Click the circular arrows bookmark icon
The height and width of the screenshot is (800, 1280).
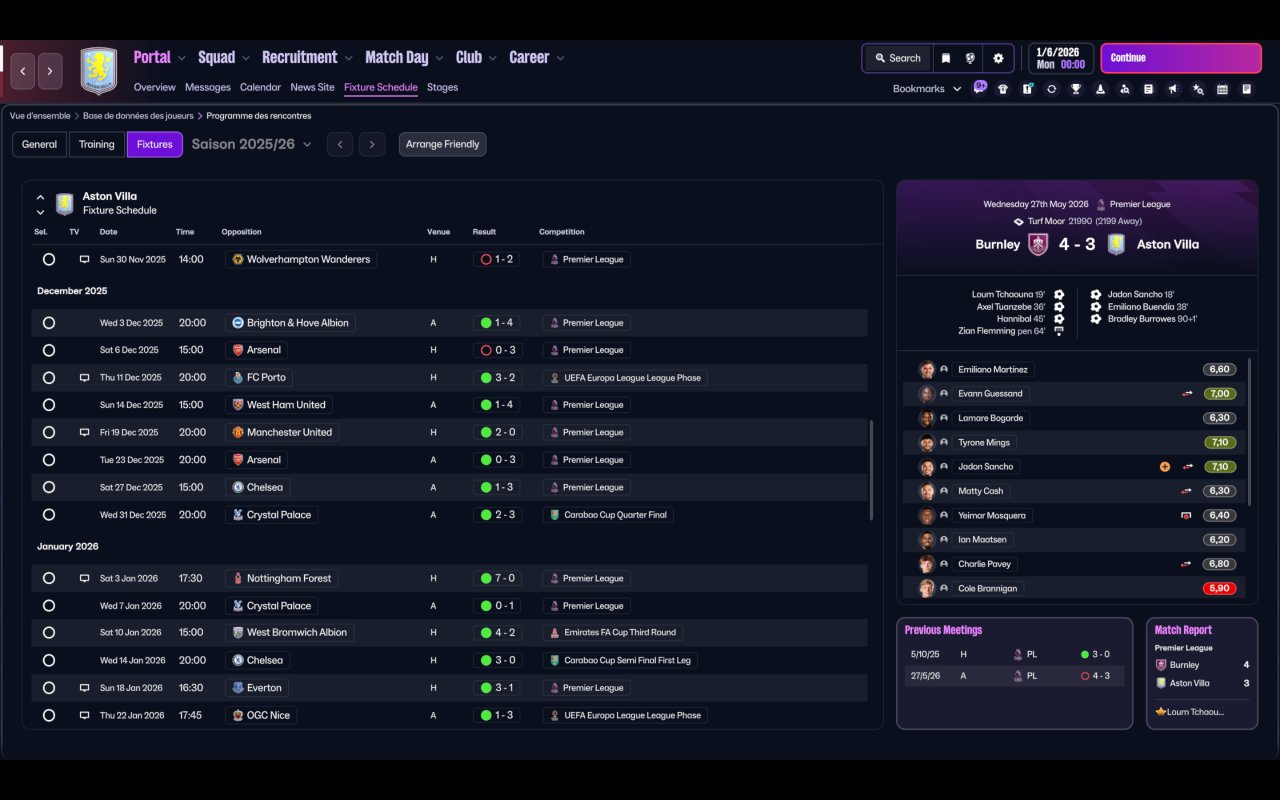coord(1051,89)
